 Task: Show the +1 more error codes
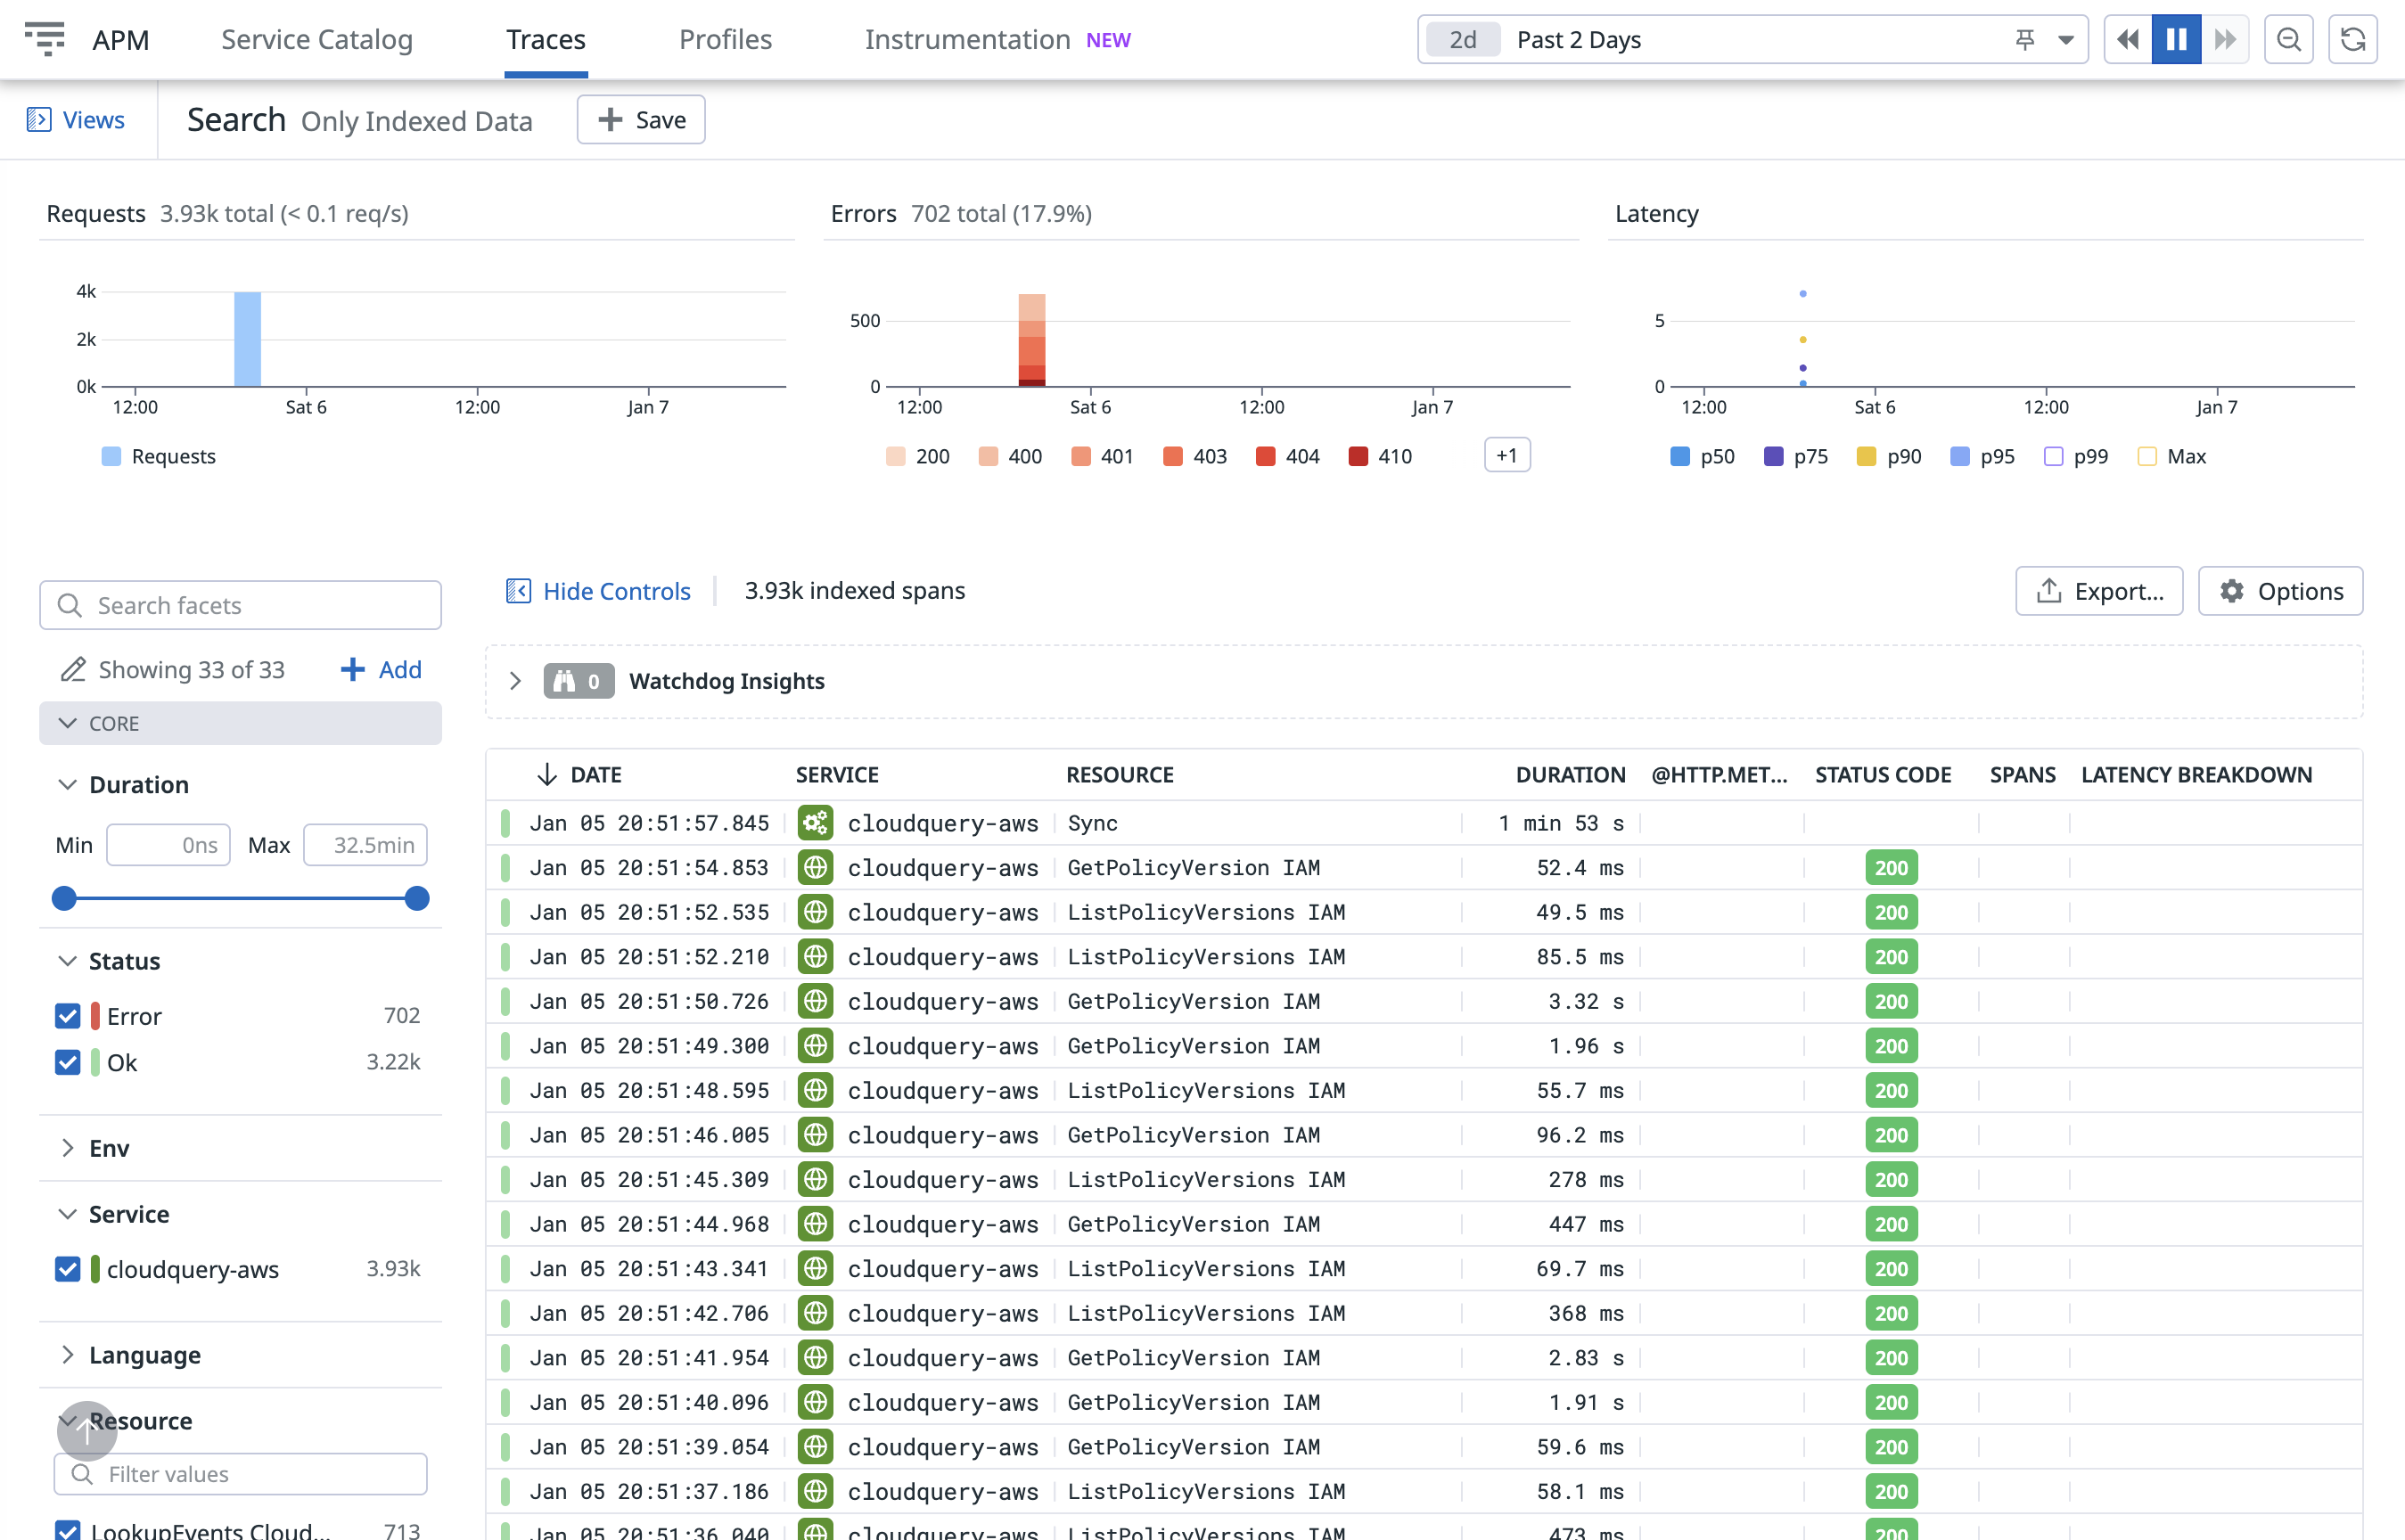1507,456
